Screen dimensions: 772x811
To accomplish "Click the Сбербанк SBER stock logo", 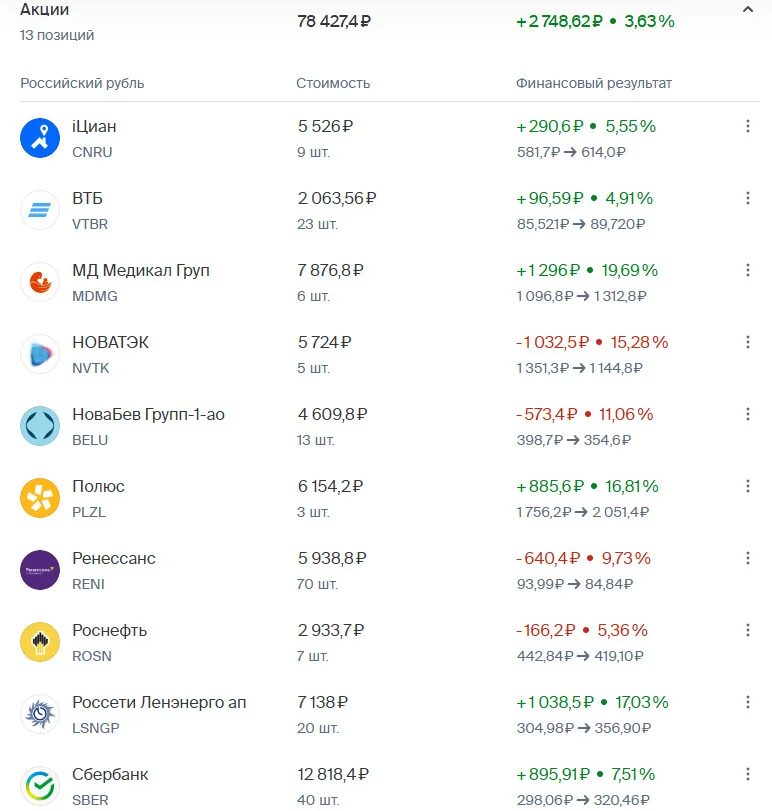I will [x=40, y=786].
